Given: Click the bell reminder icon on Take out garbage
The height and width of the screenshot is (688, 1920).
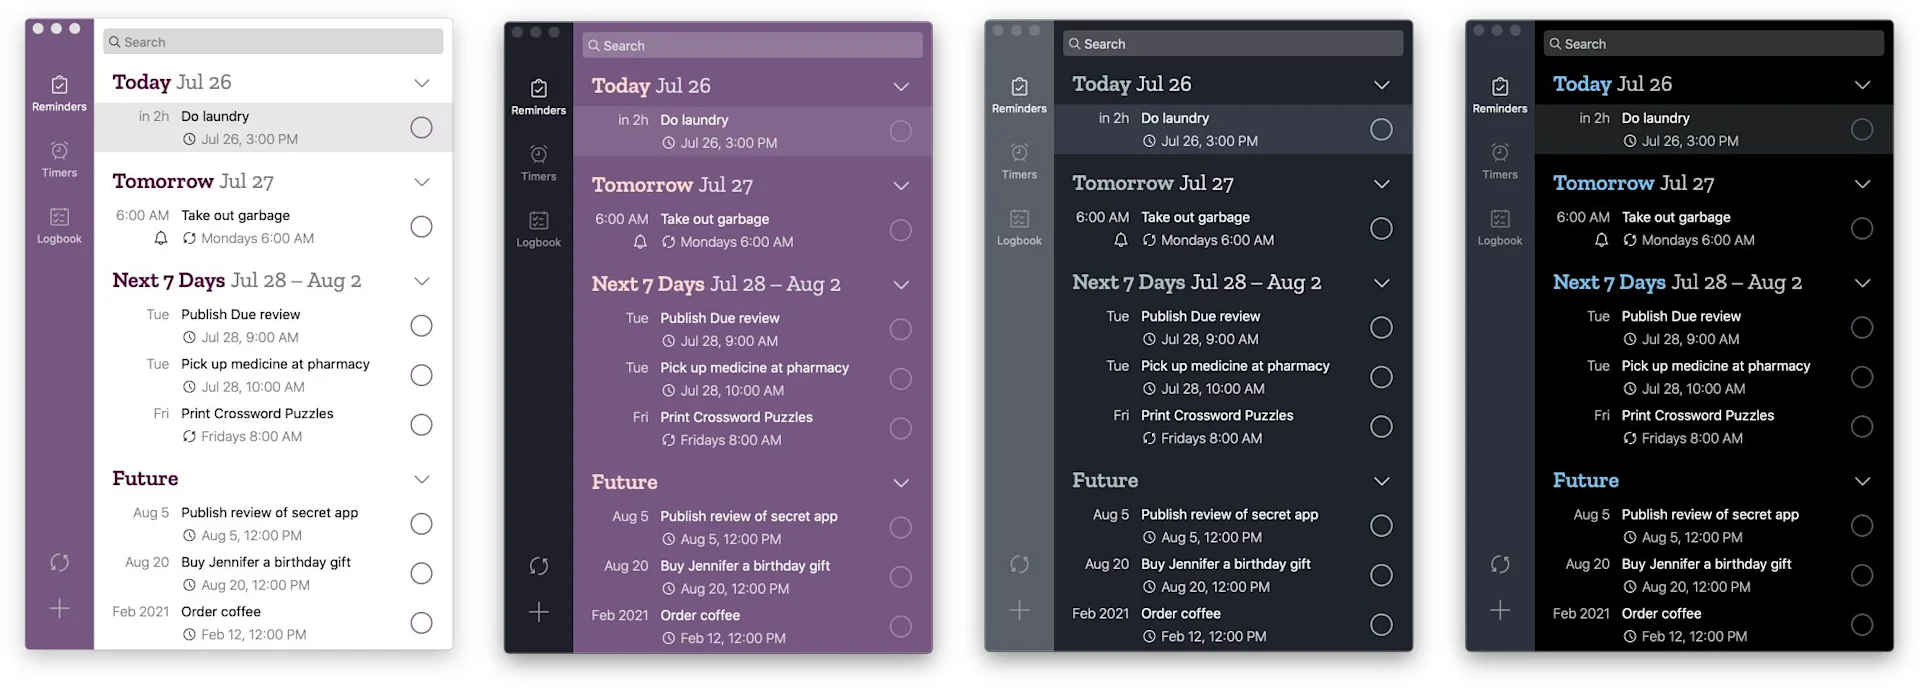Looking at the screenshot, I should pos(161,238).
